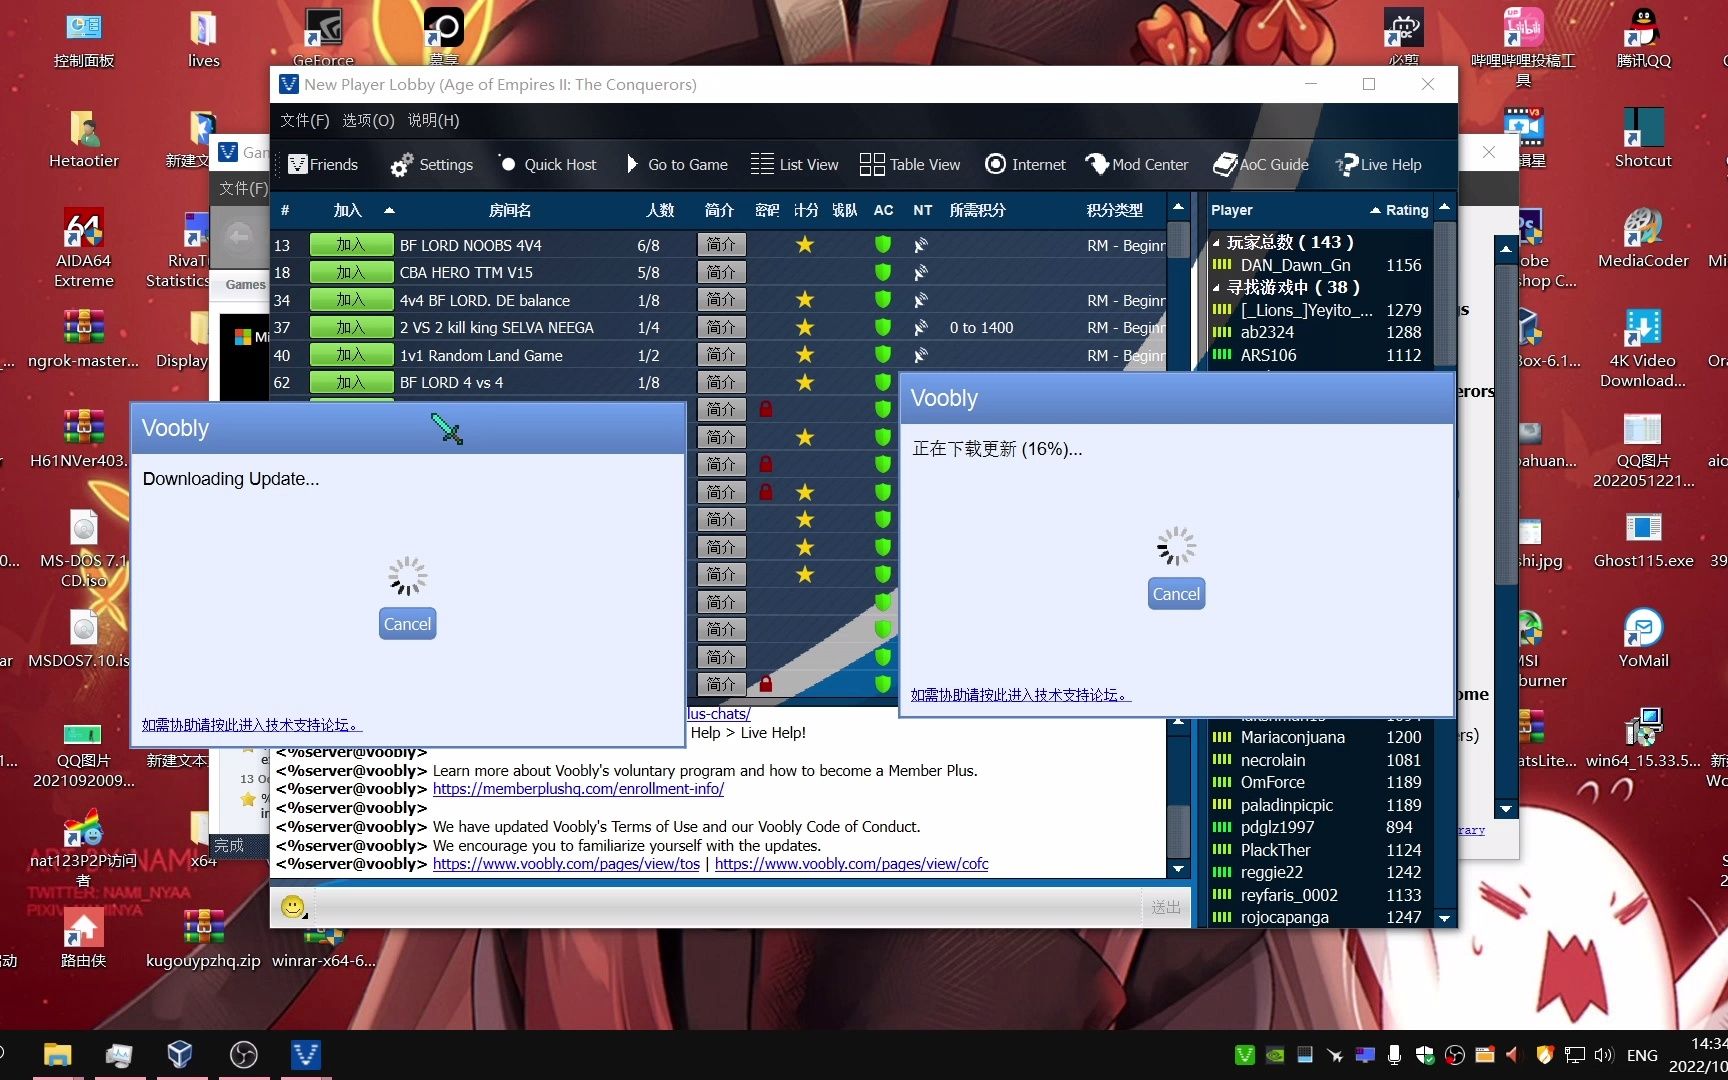Screen dimensions: 1728x1080
Task: Join room 2 VS 2 kill king SELVA NEEGA
Action: coord(351,327)
